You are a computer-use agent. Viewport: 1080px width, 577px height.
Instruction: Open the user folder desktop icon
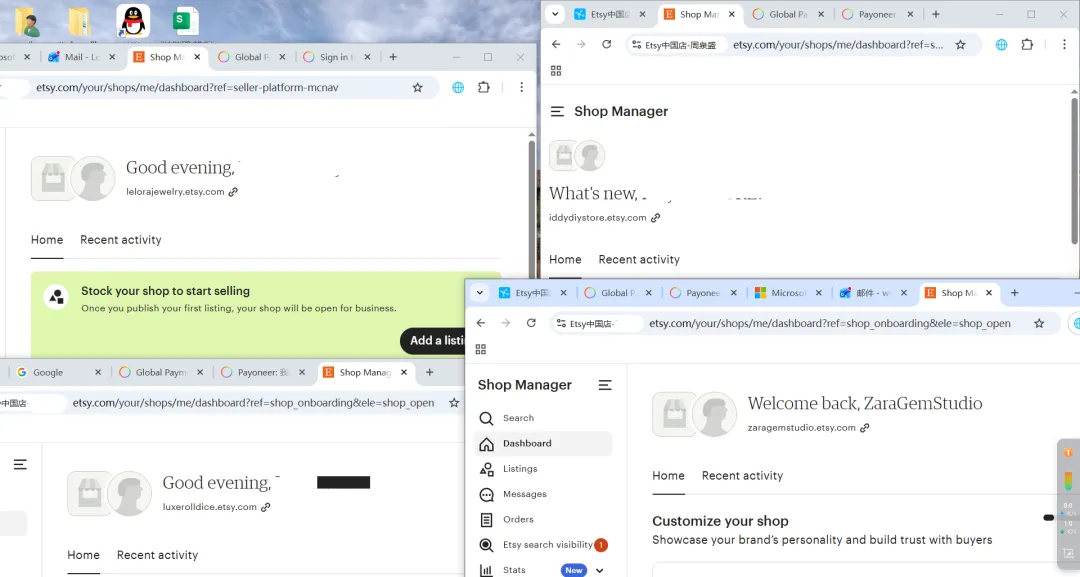point(28,22)
